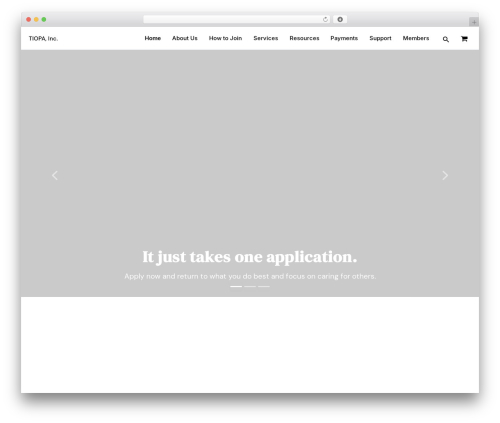Reload the page with the refresh icon
Image resolution: width=500 pixels, height=423 pixels.
coord(325,20)
